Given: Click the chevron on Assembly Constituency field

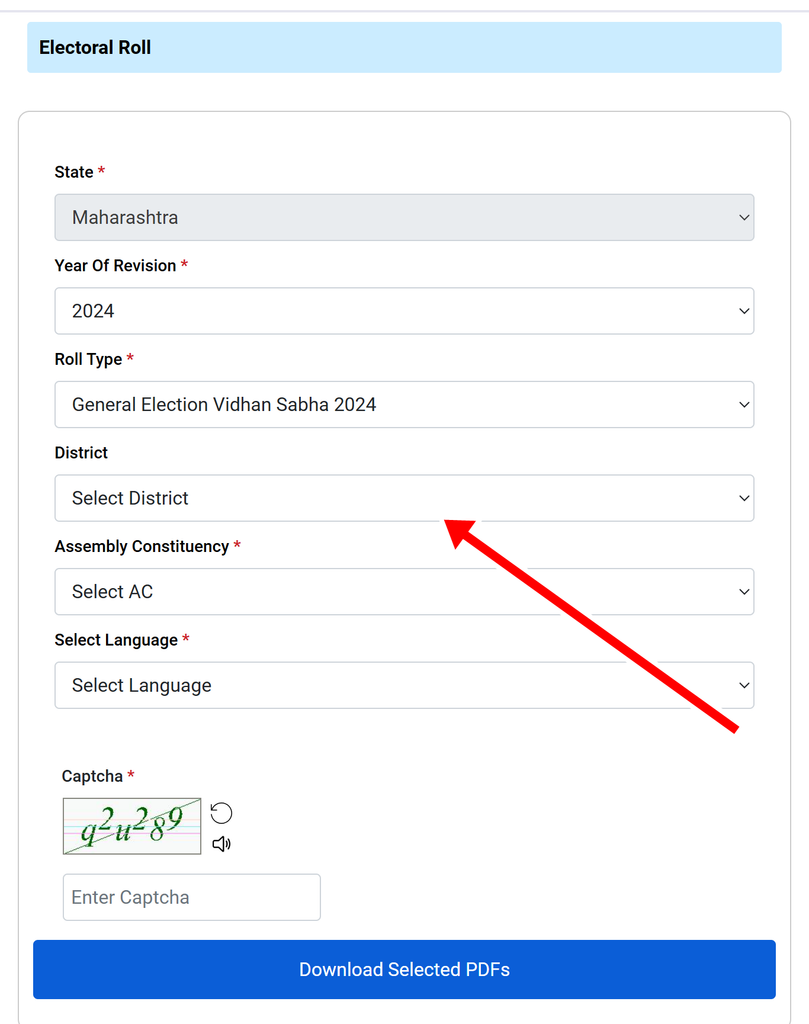Looking at the screenshot, I should coord(744,592).
